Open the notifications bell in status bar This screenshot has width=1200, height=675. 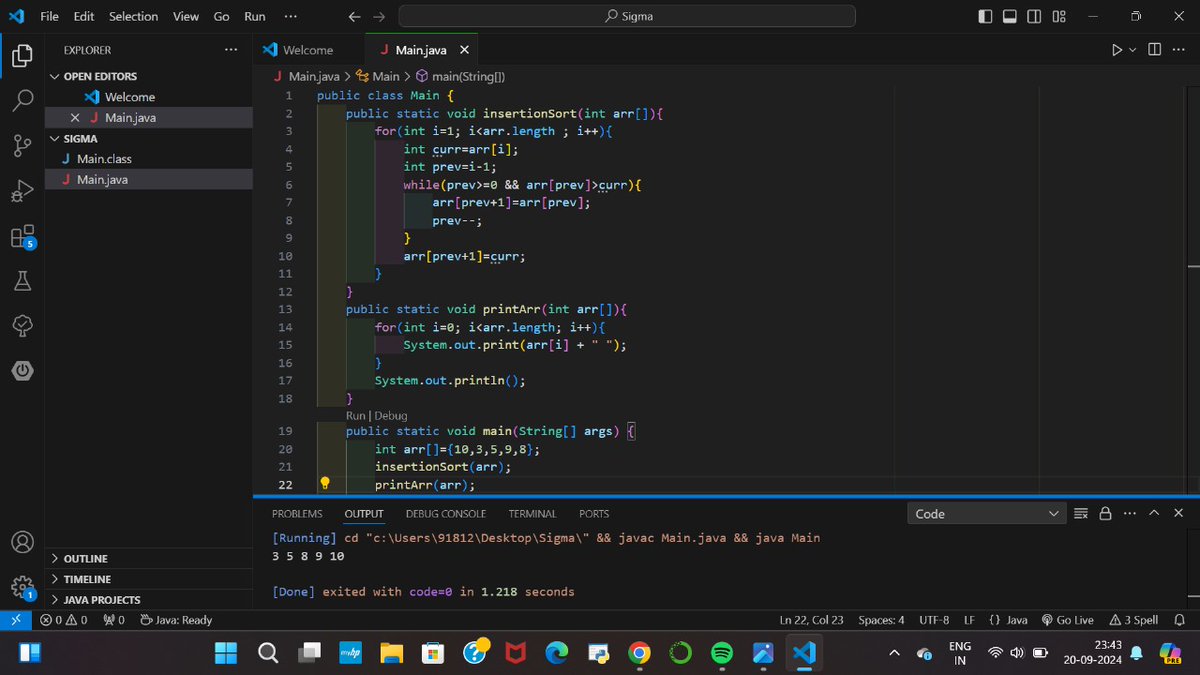1179,620
